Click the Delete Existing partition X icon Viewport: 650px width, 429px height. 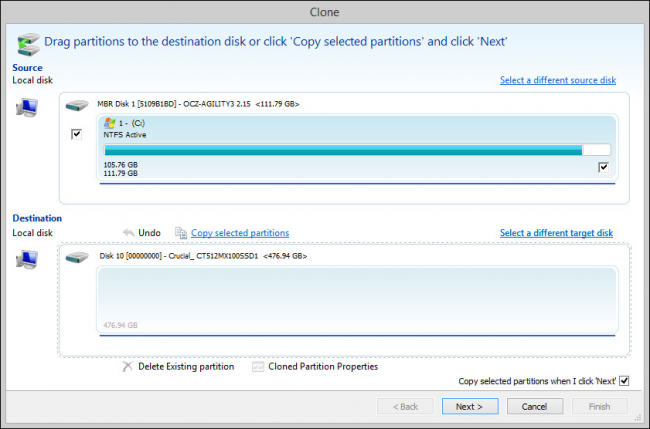tap(128, 366)
